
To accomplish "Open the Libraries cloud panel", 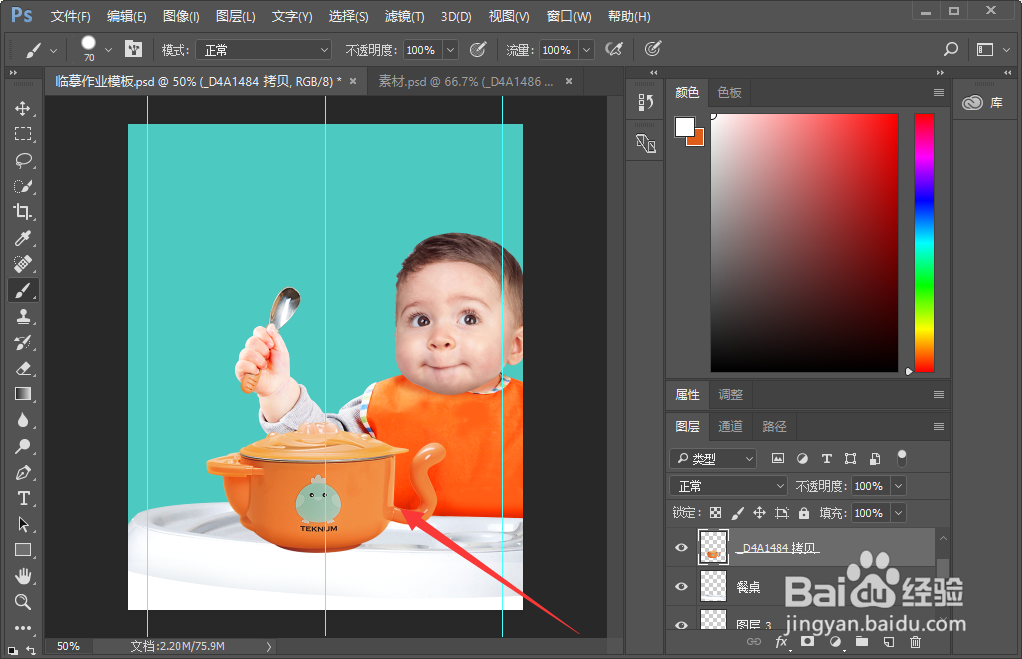I will (972, 102).
